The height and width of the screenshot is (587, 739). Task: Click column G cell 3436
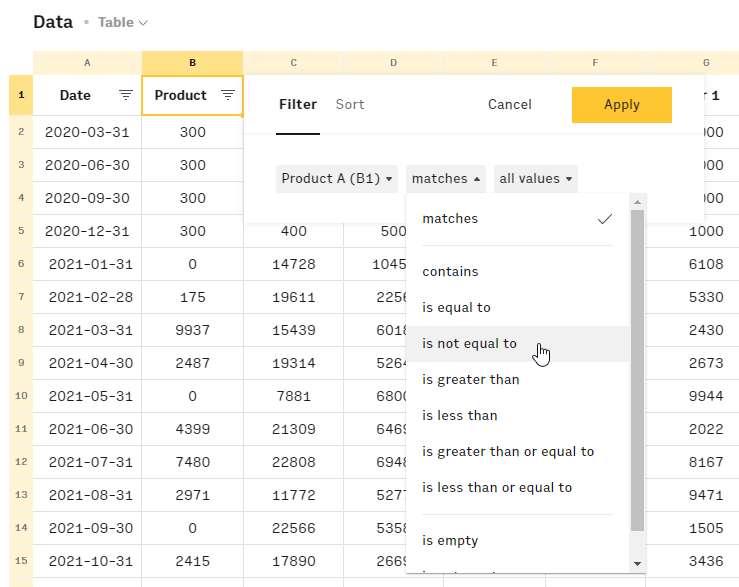point(693,561)
